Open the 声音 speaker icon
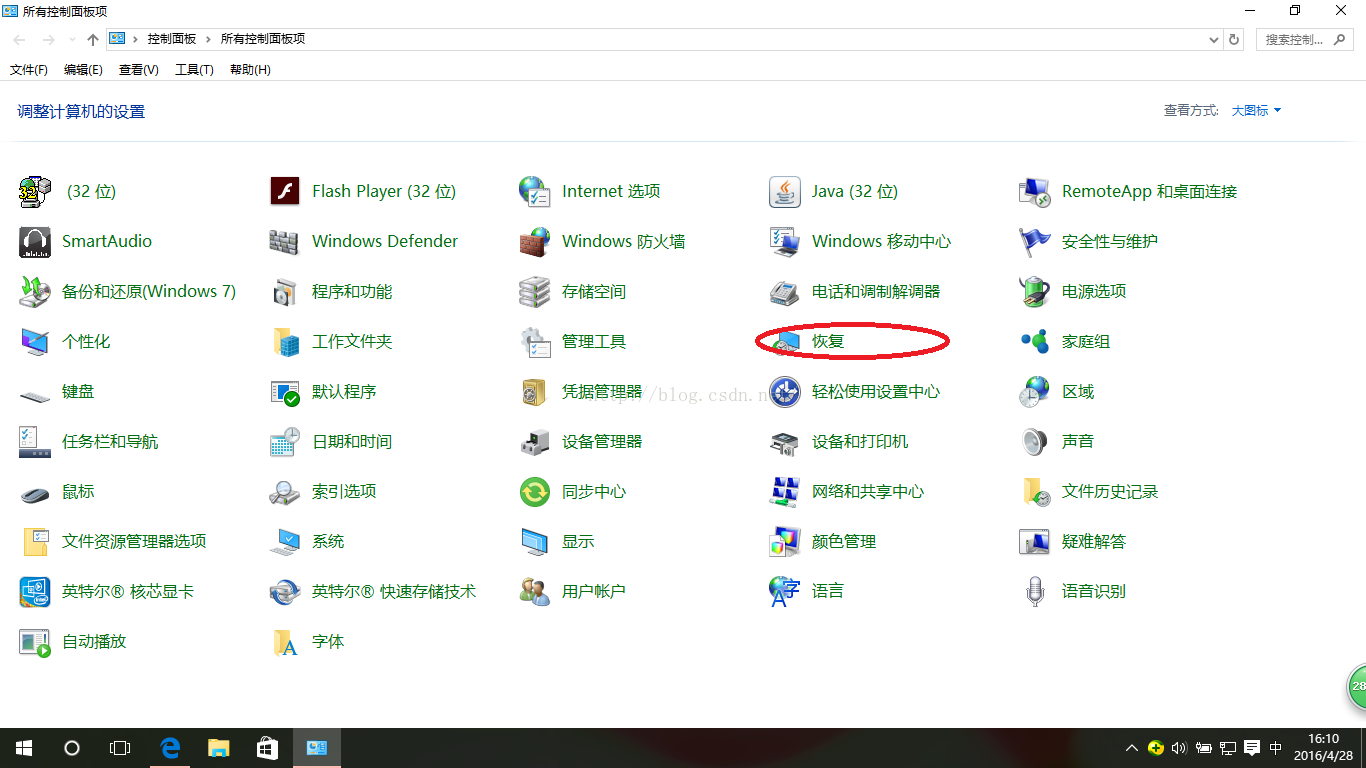 (1035, 441)
